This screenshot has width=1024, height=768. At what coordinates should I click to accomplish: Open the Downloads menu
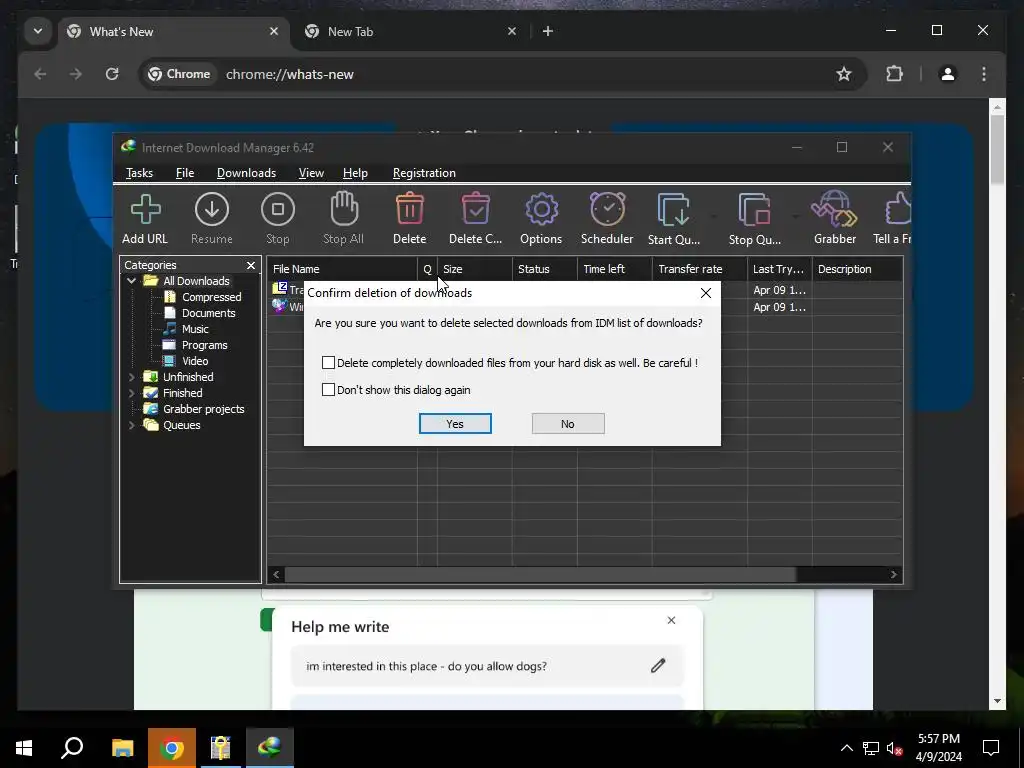[x=246, y=173]
